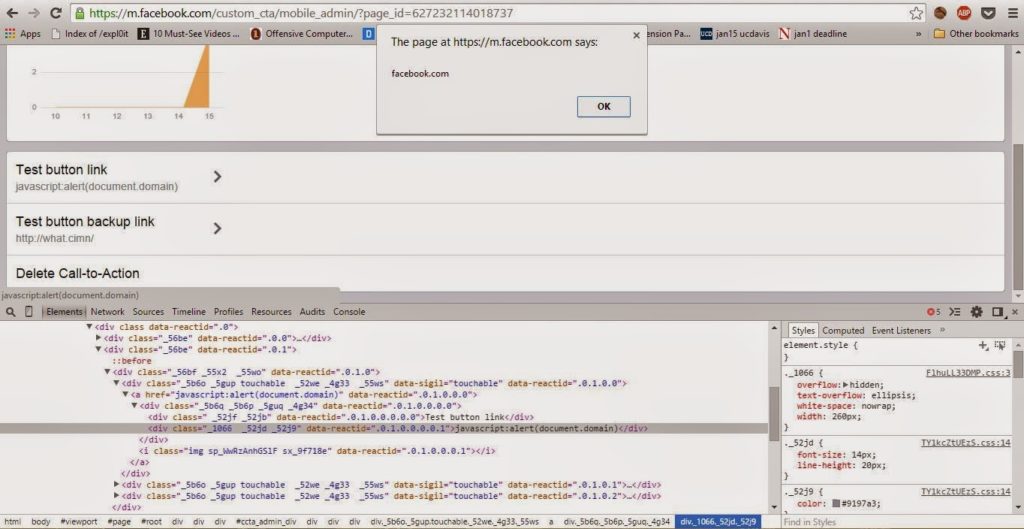Expand the overflow property triangle
The image size is (1024, 529).
point(846,385)
